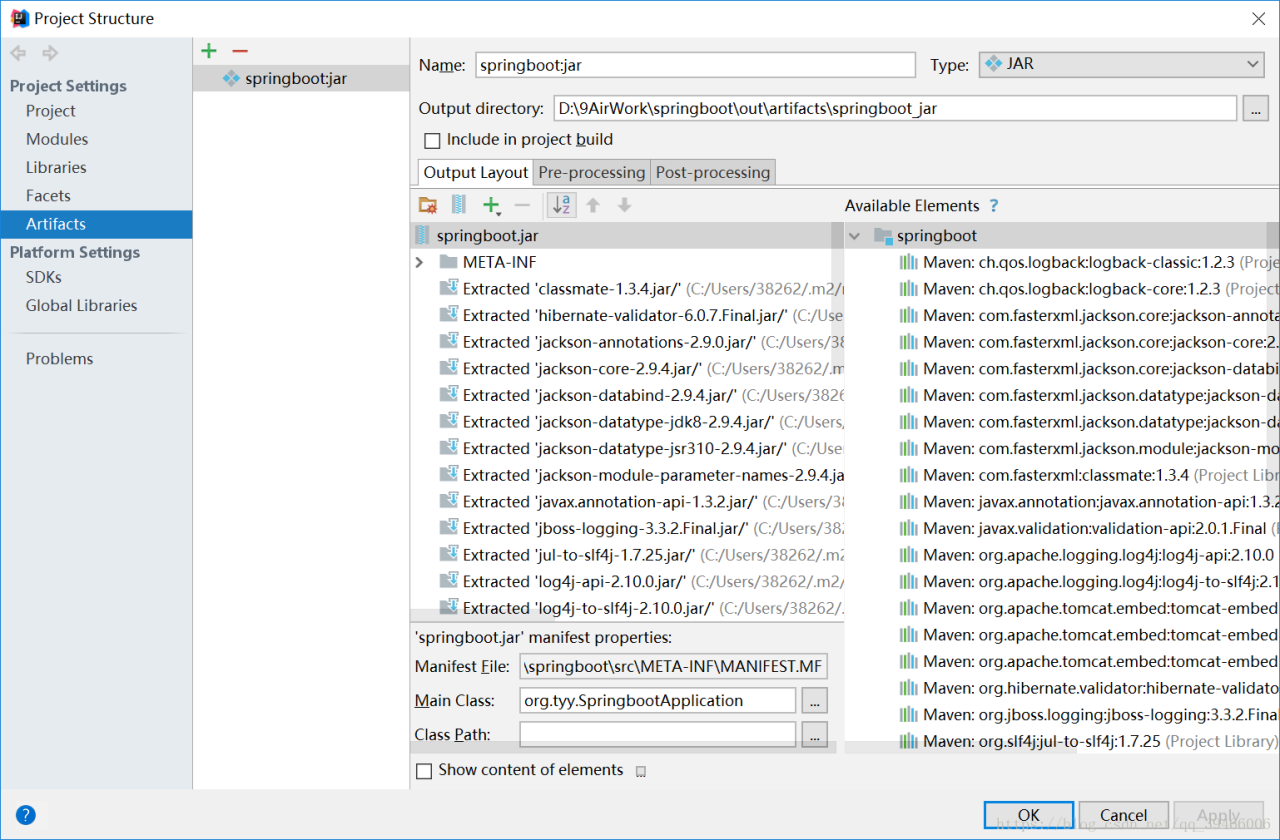Browse for Main Class with ellipsis button

point(814,701)
